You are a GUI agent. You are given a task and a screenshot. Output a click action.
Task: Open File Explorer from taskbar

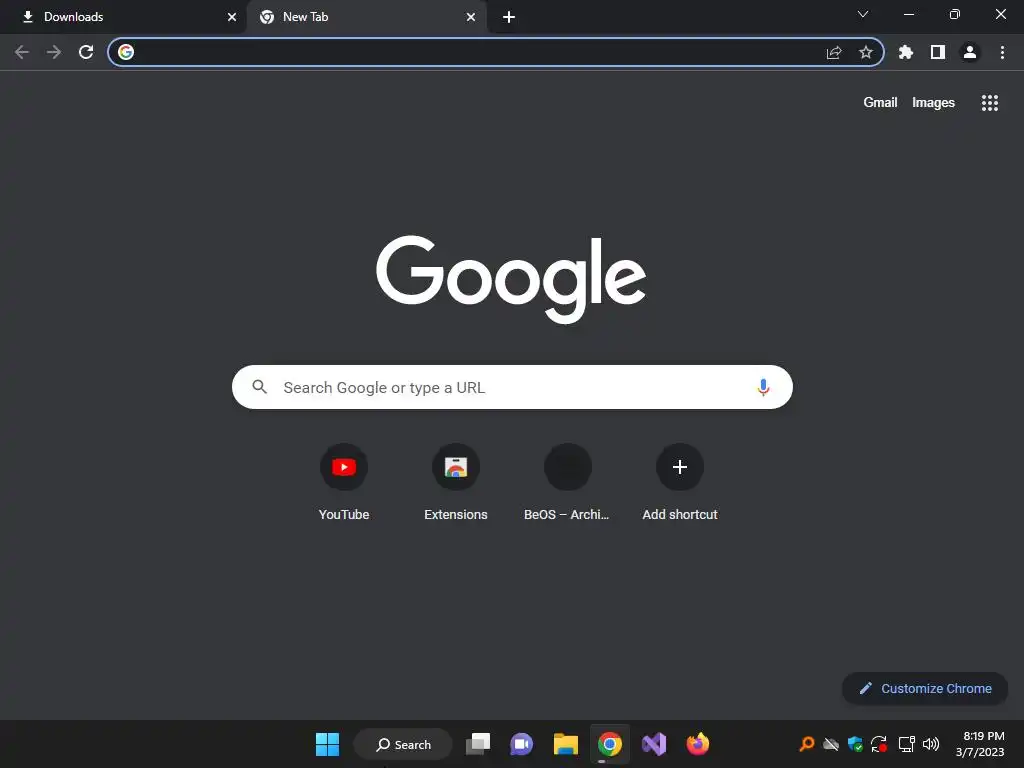[x=566, y=744]
